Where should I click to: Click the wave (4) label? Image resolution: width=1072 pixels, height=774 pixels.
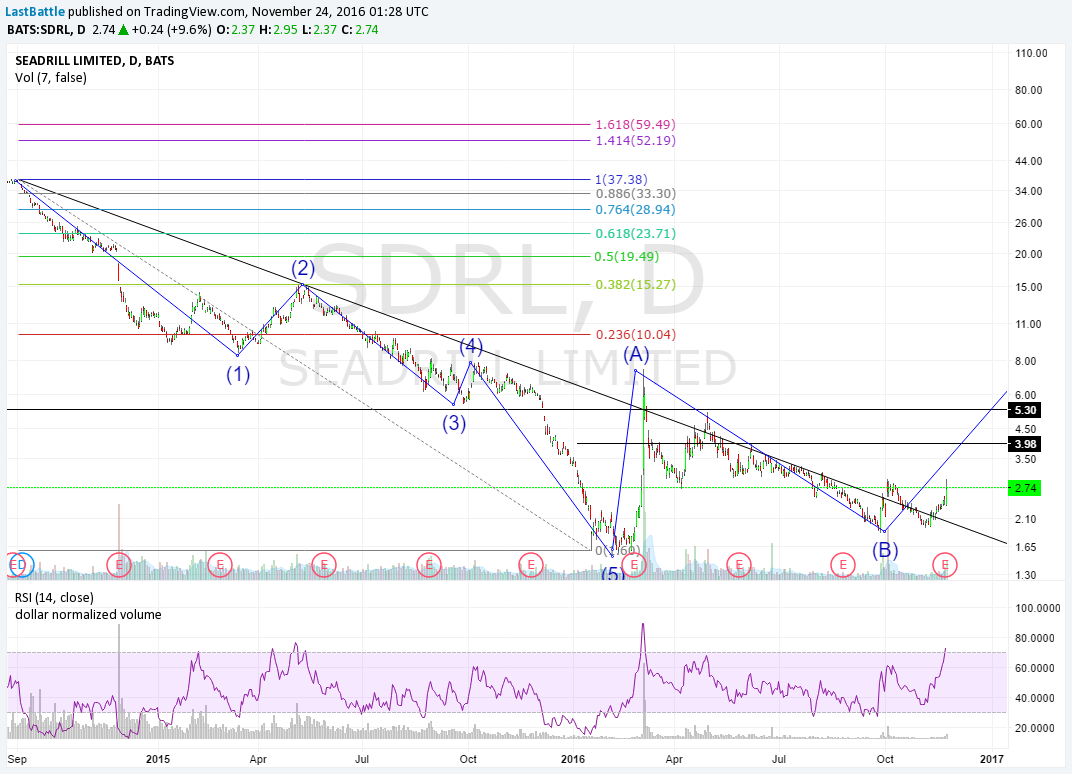[471, 346]
